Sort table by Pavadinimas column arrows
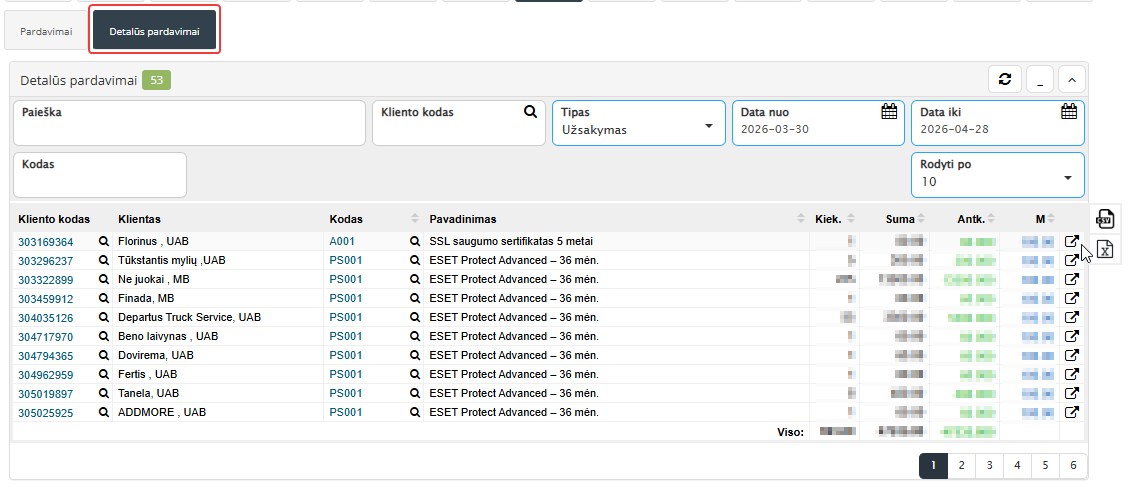 coord(801,219)
